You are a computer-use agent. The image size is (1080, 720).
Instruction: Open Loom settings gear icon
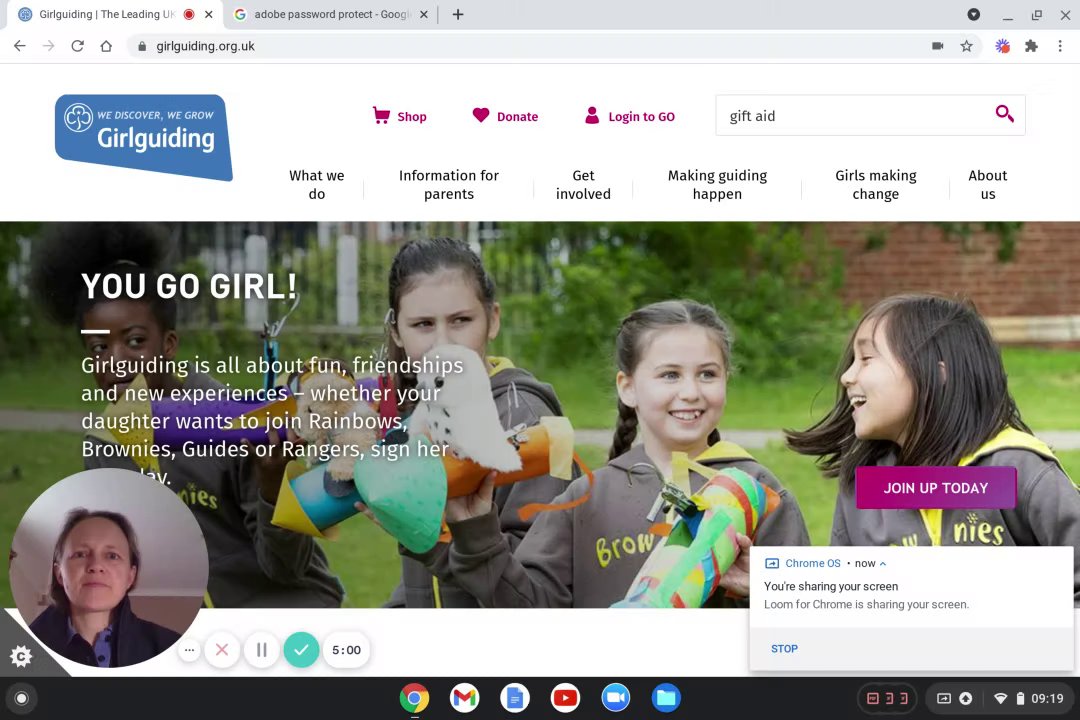coord(21,656)
